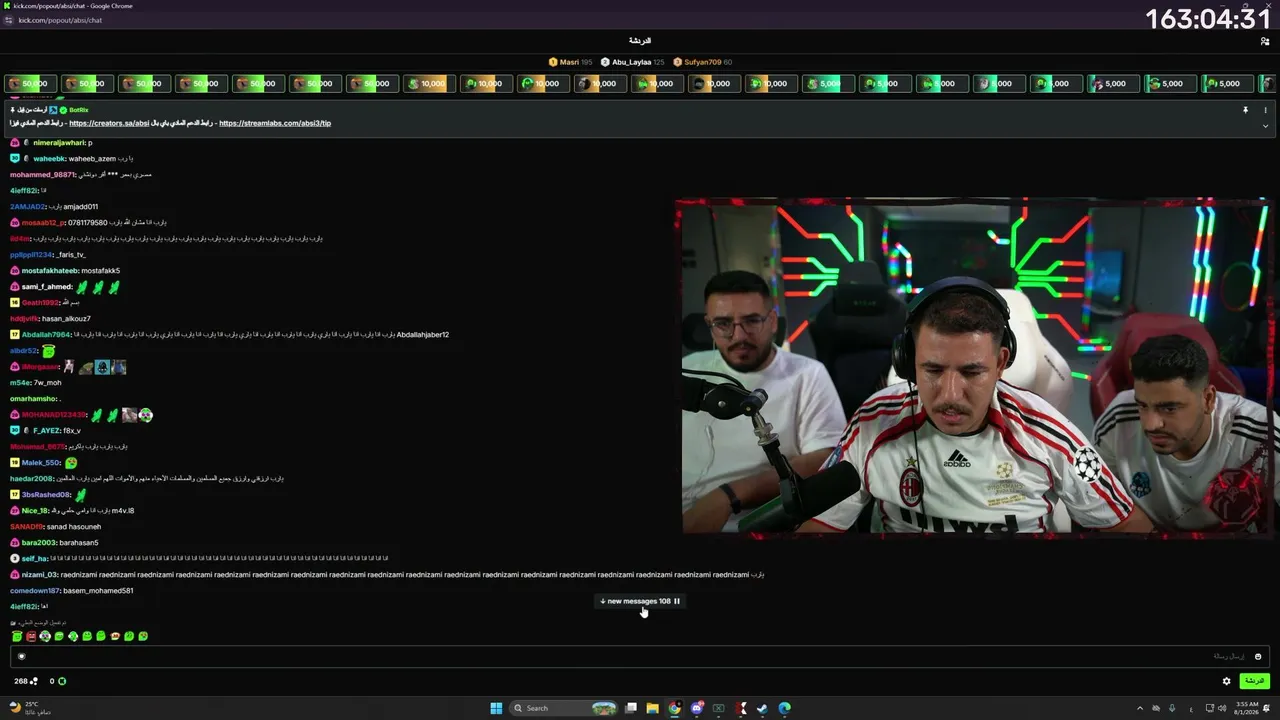
Task: Click BotRix username in pinned message
Action: (79, 110)
